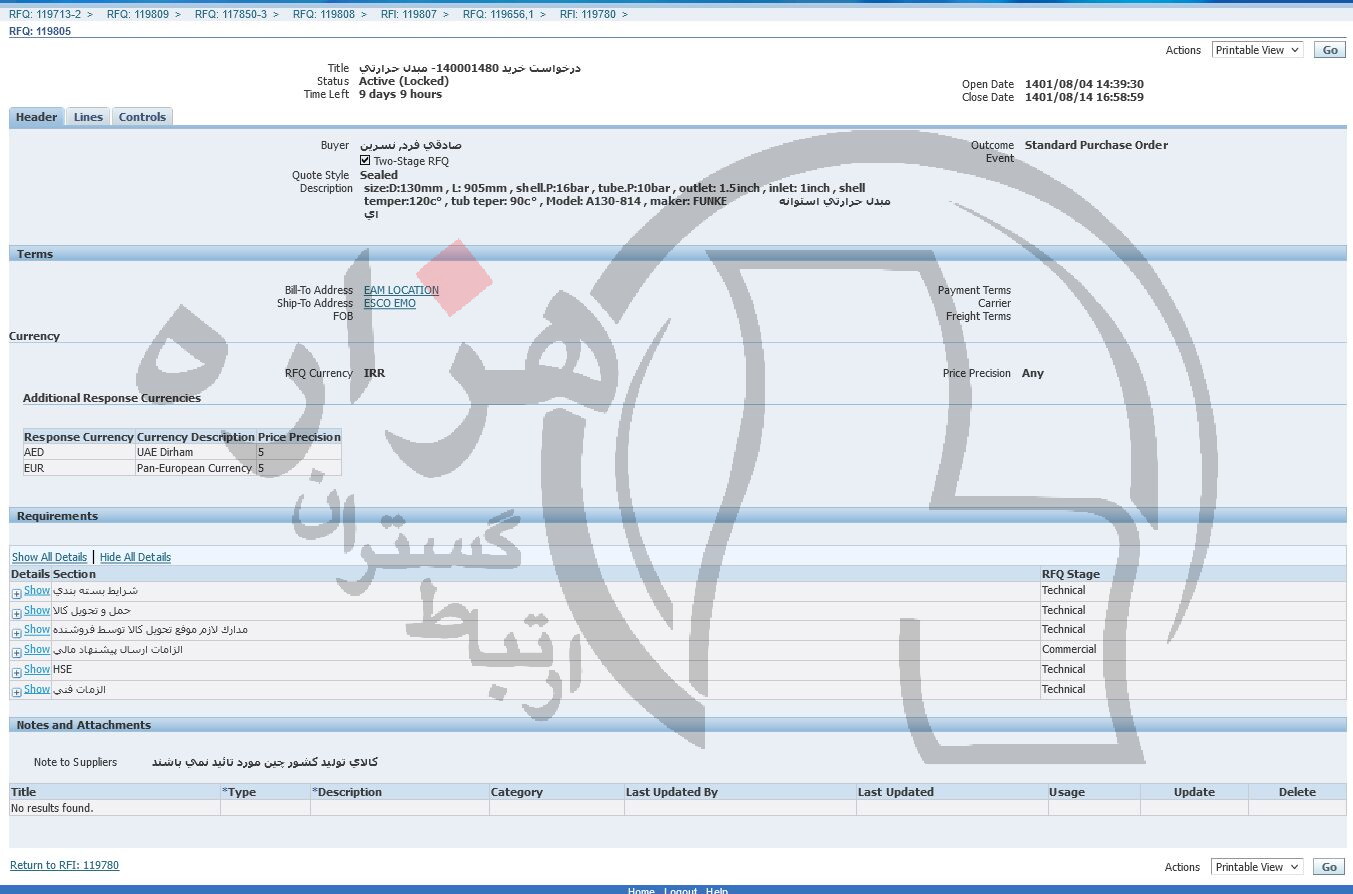Image resolution: width=1353 pixels, height=894 pixels.
Task: Open the EAM LOCATION bill-to address link
Action: [x=401, y=290]
